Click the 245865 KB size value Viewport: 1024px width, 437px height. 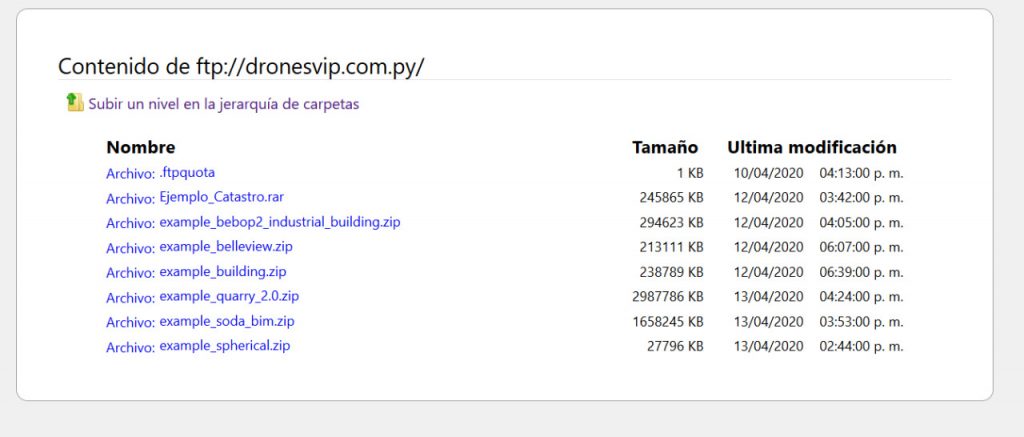coord(671,197)
